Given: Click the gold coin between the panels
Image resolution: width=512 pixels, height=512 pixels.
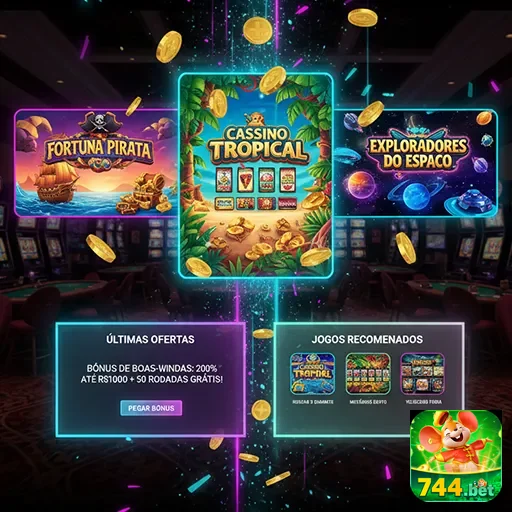Looking at the screenshot, I should click(x=261, y=410).
